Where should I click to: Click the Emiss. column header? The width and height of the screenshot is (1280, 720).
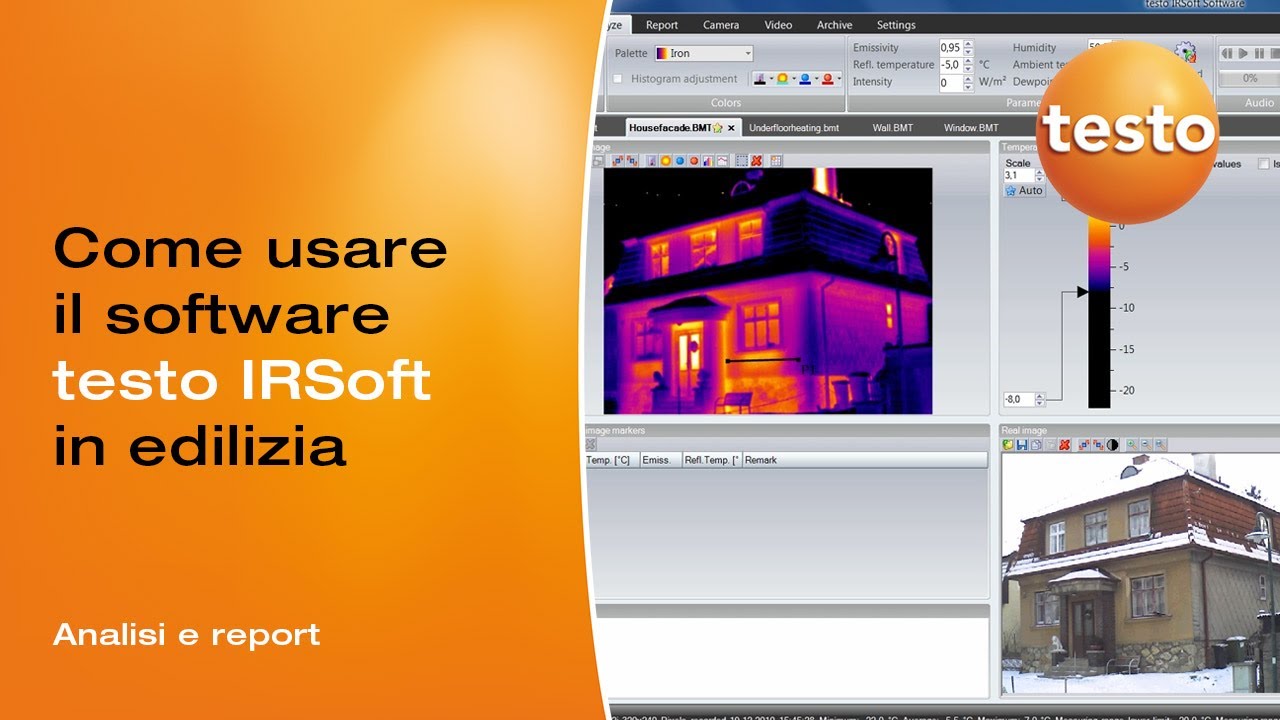[x=660, y=460]
